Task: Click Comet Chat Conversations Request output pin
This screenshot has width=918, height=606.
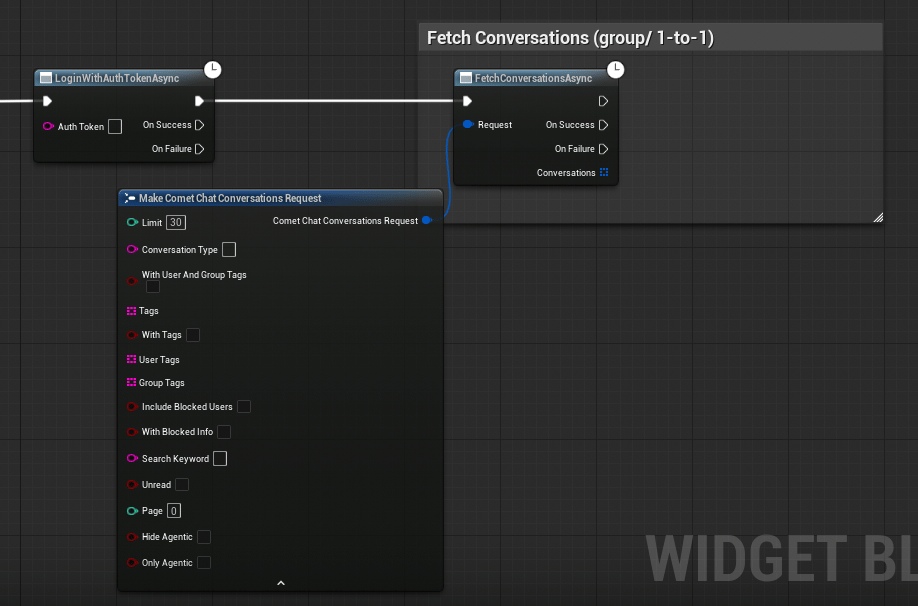Action: click(427, 220)
